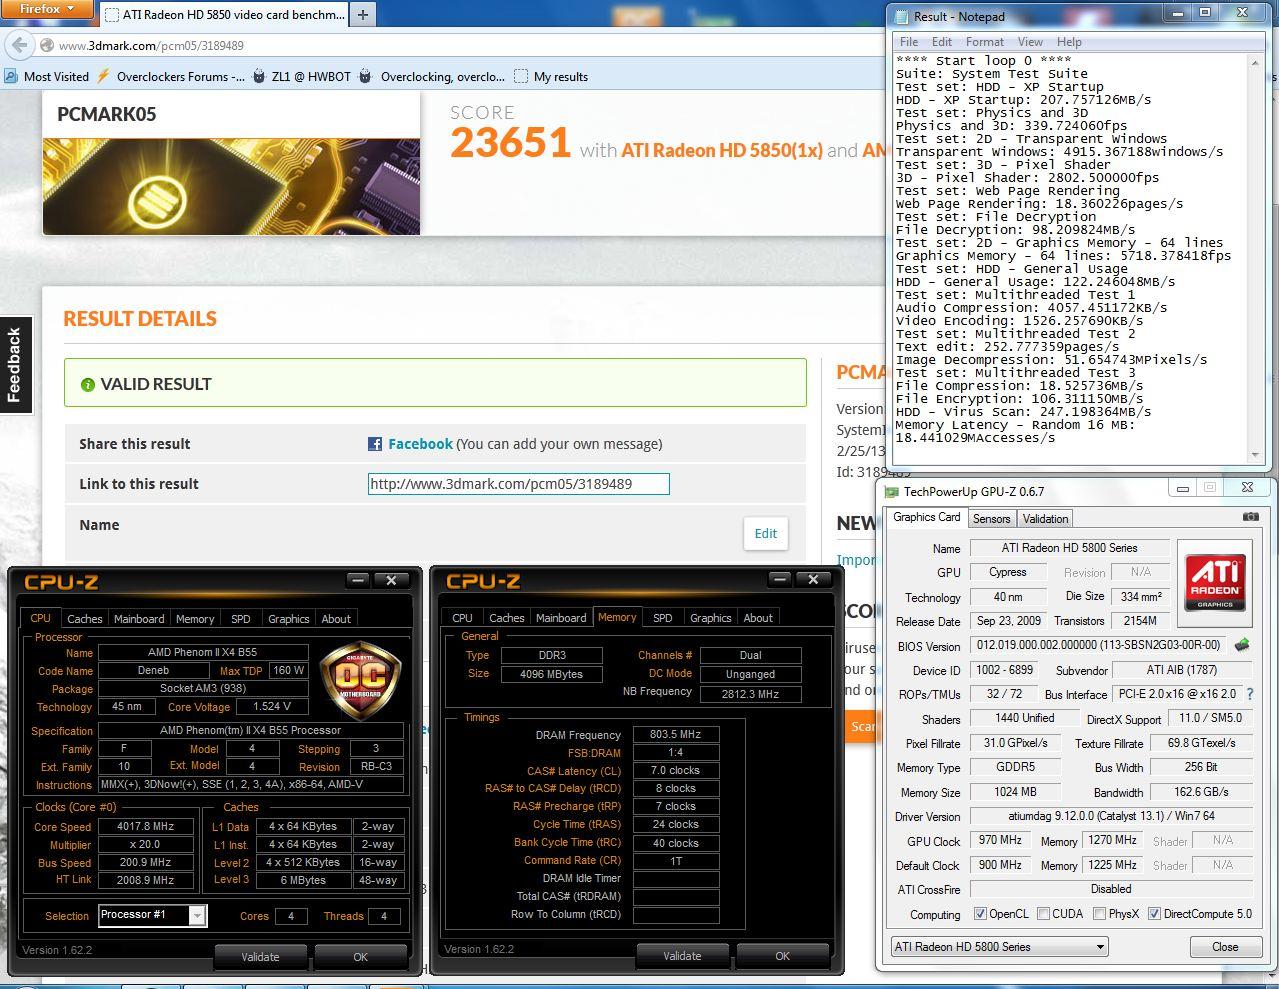The image size is (1279, 989).
Task: Toggle the CUDA checkbox
Action: click(1044, 914)
